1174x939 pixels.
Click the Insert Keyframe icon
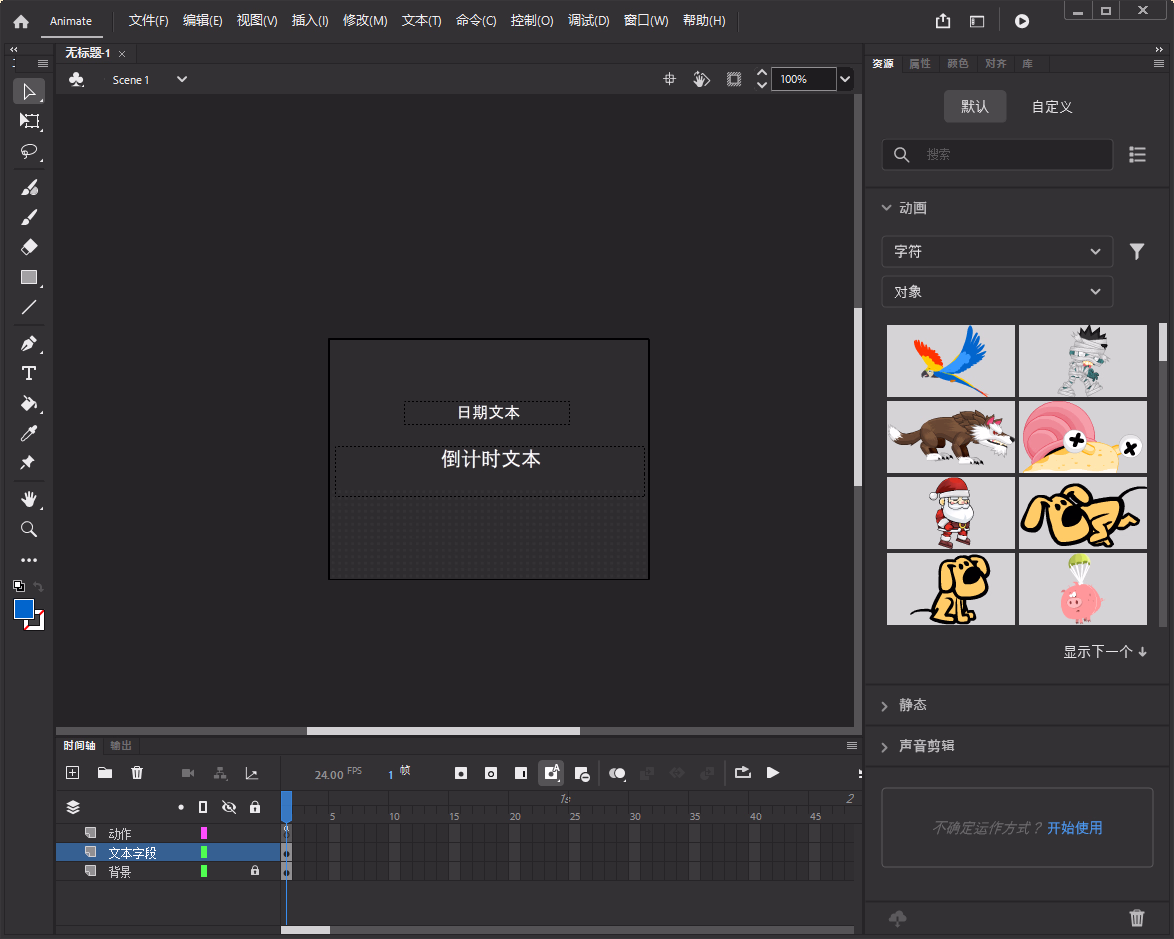point(461,773)
